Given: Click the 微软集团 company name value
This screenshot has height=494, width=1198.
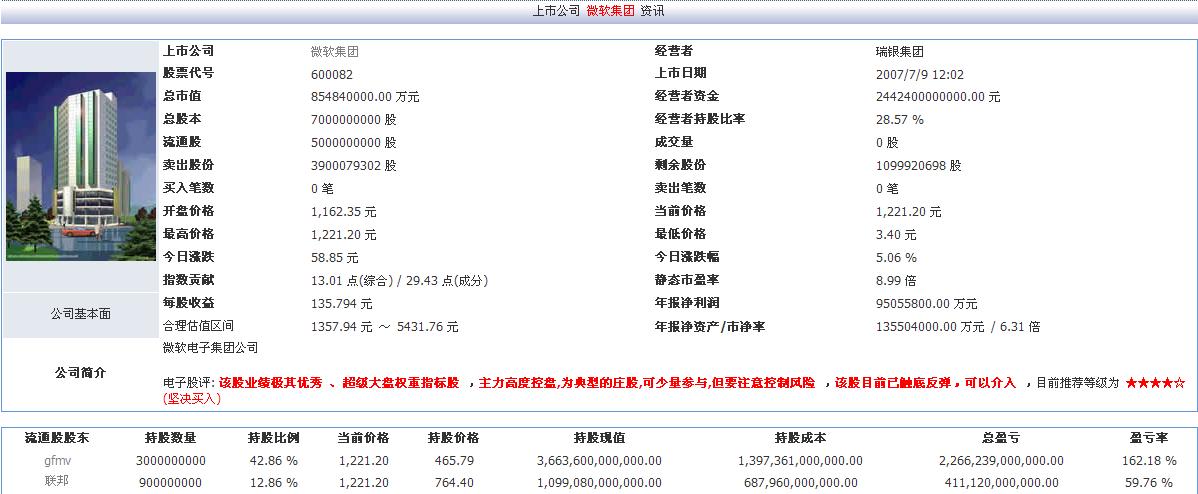Looking at the screenshot, I should 335,52.
